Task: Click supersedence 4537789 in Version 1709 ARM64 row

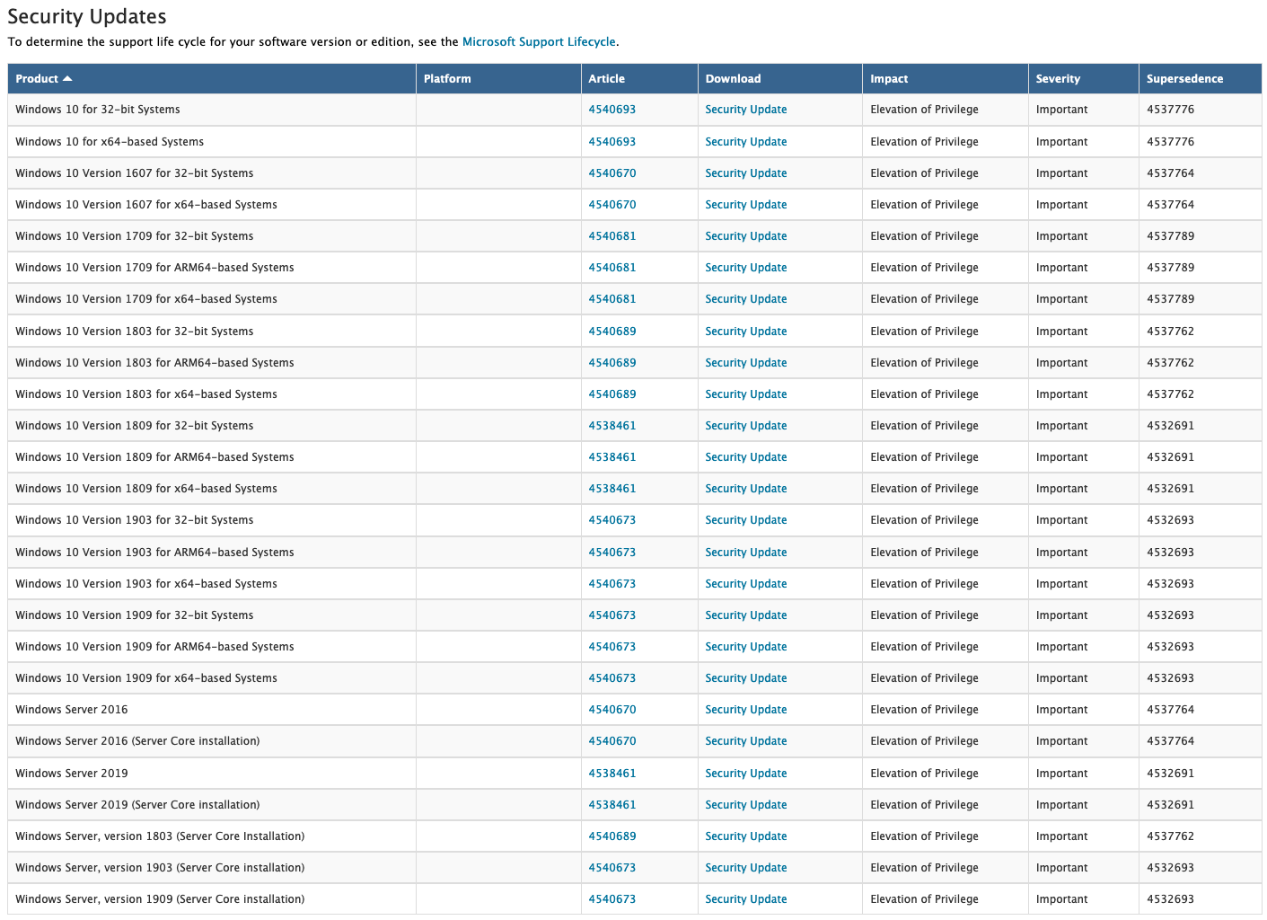Action: tap(1170, 268)
